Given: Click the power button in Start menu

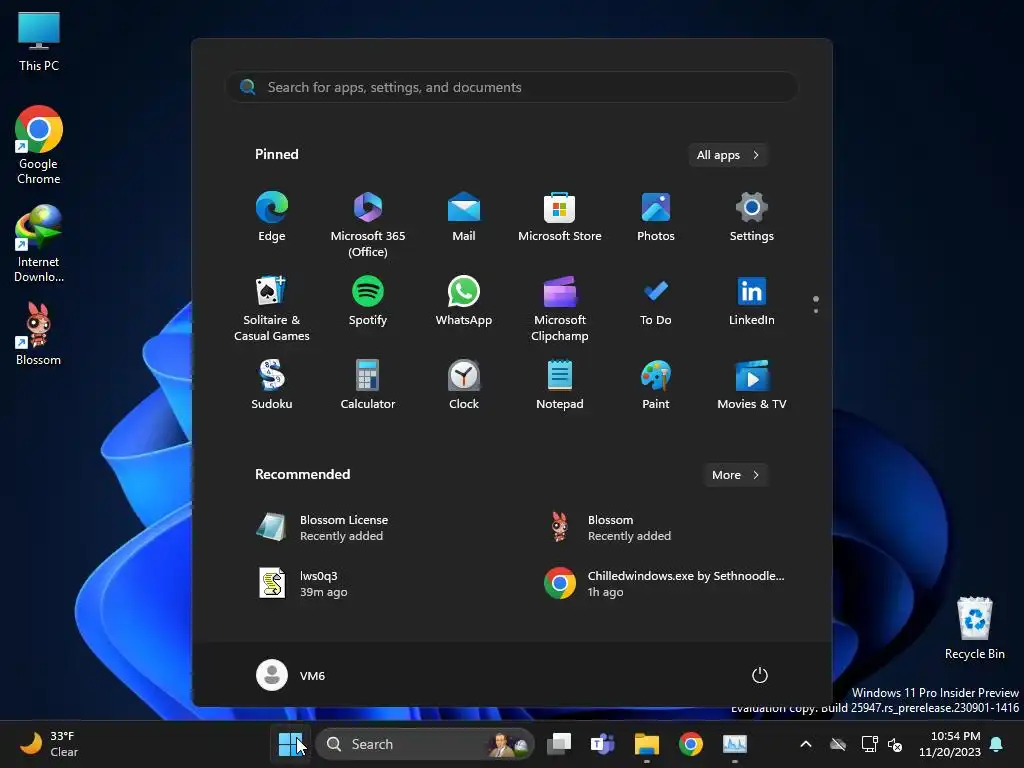Looking at the screenshot, I should 760,675.
